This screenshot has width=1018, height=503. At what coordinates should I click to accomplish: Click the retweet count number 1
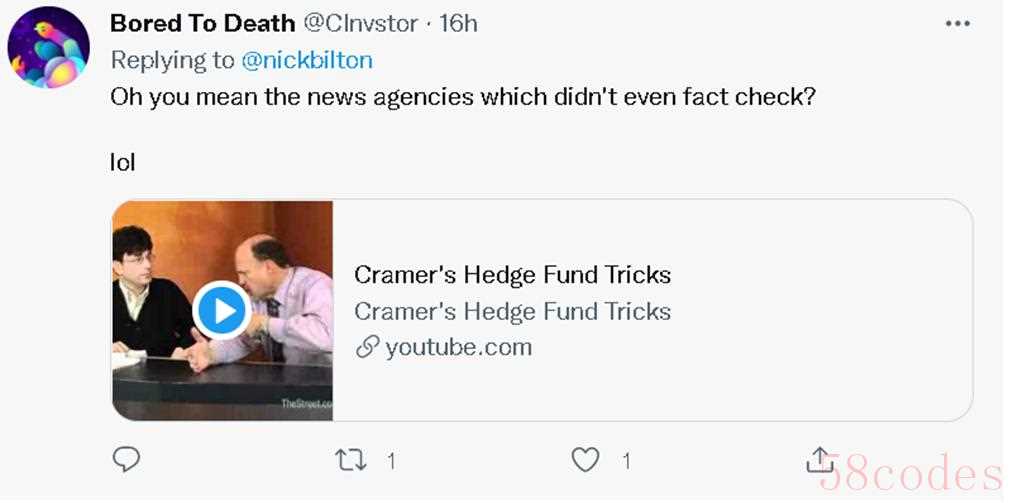(x=391, y=461)
